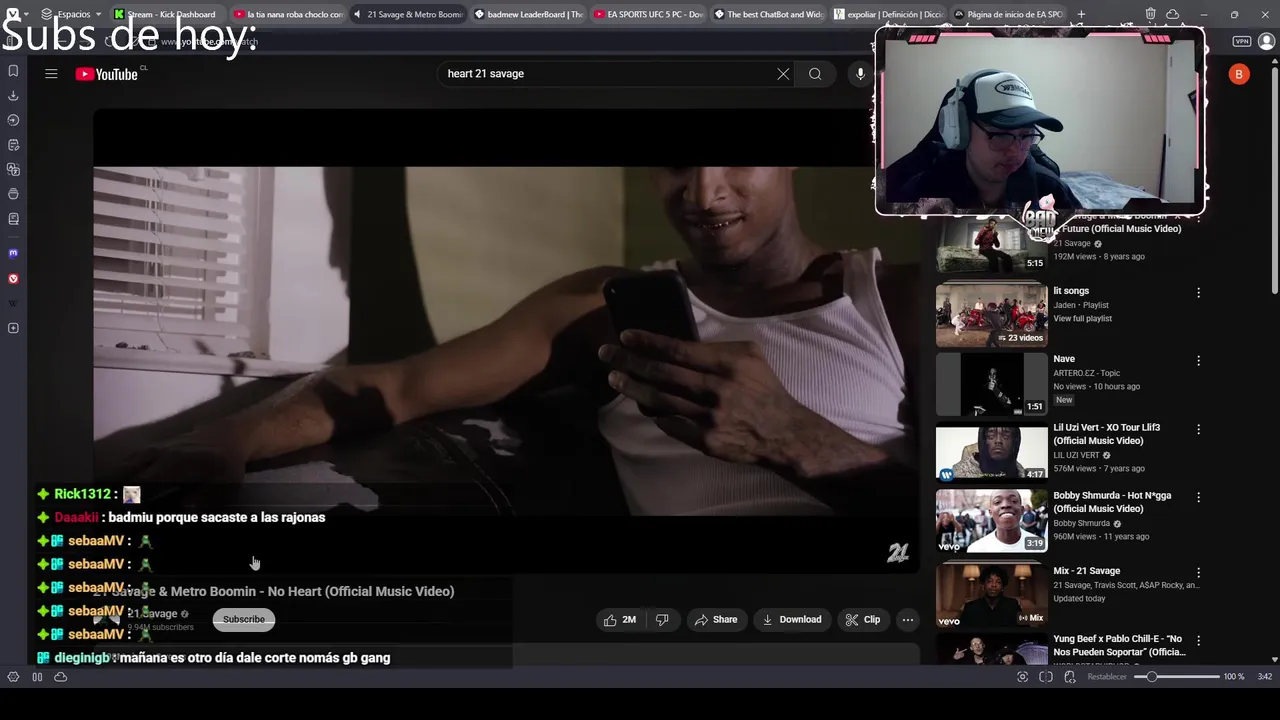Click the YouTube search magnifier button

[x=815, y=74]
